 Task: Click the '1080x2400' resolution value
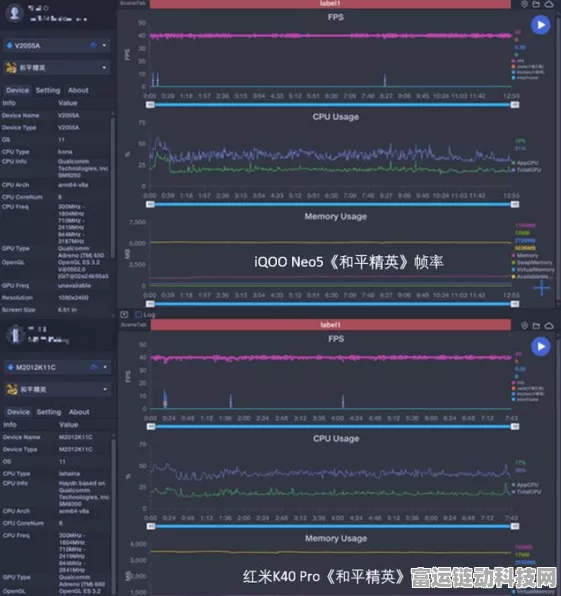point(73,298)
